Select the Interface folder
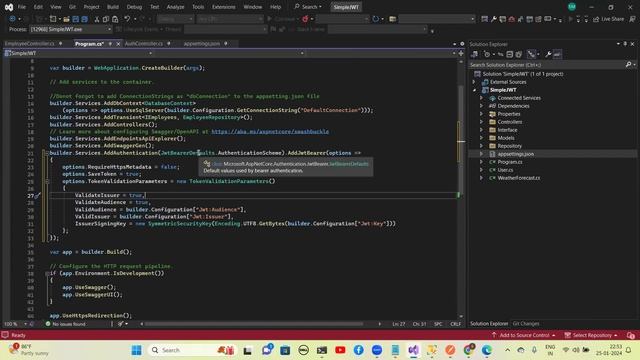 pos(507,130)
